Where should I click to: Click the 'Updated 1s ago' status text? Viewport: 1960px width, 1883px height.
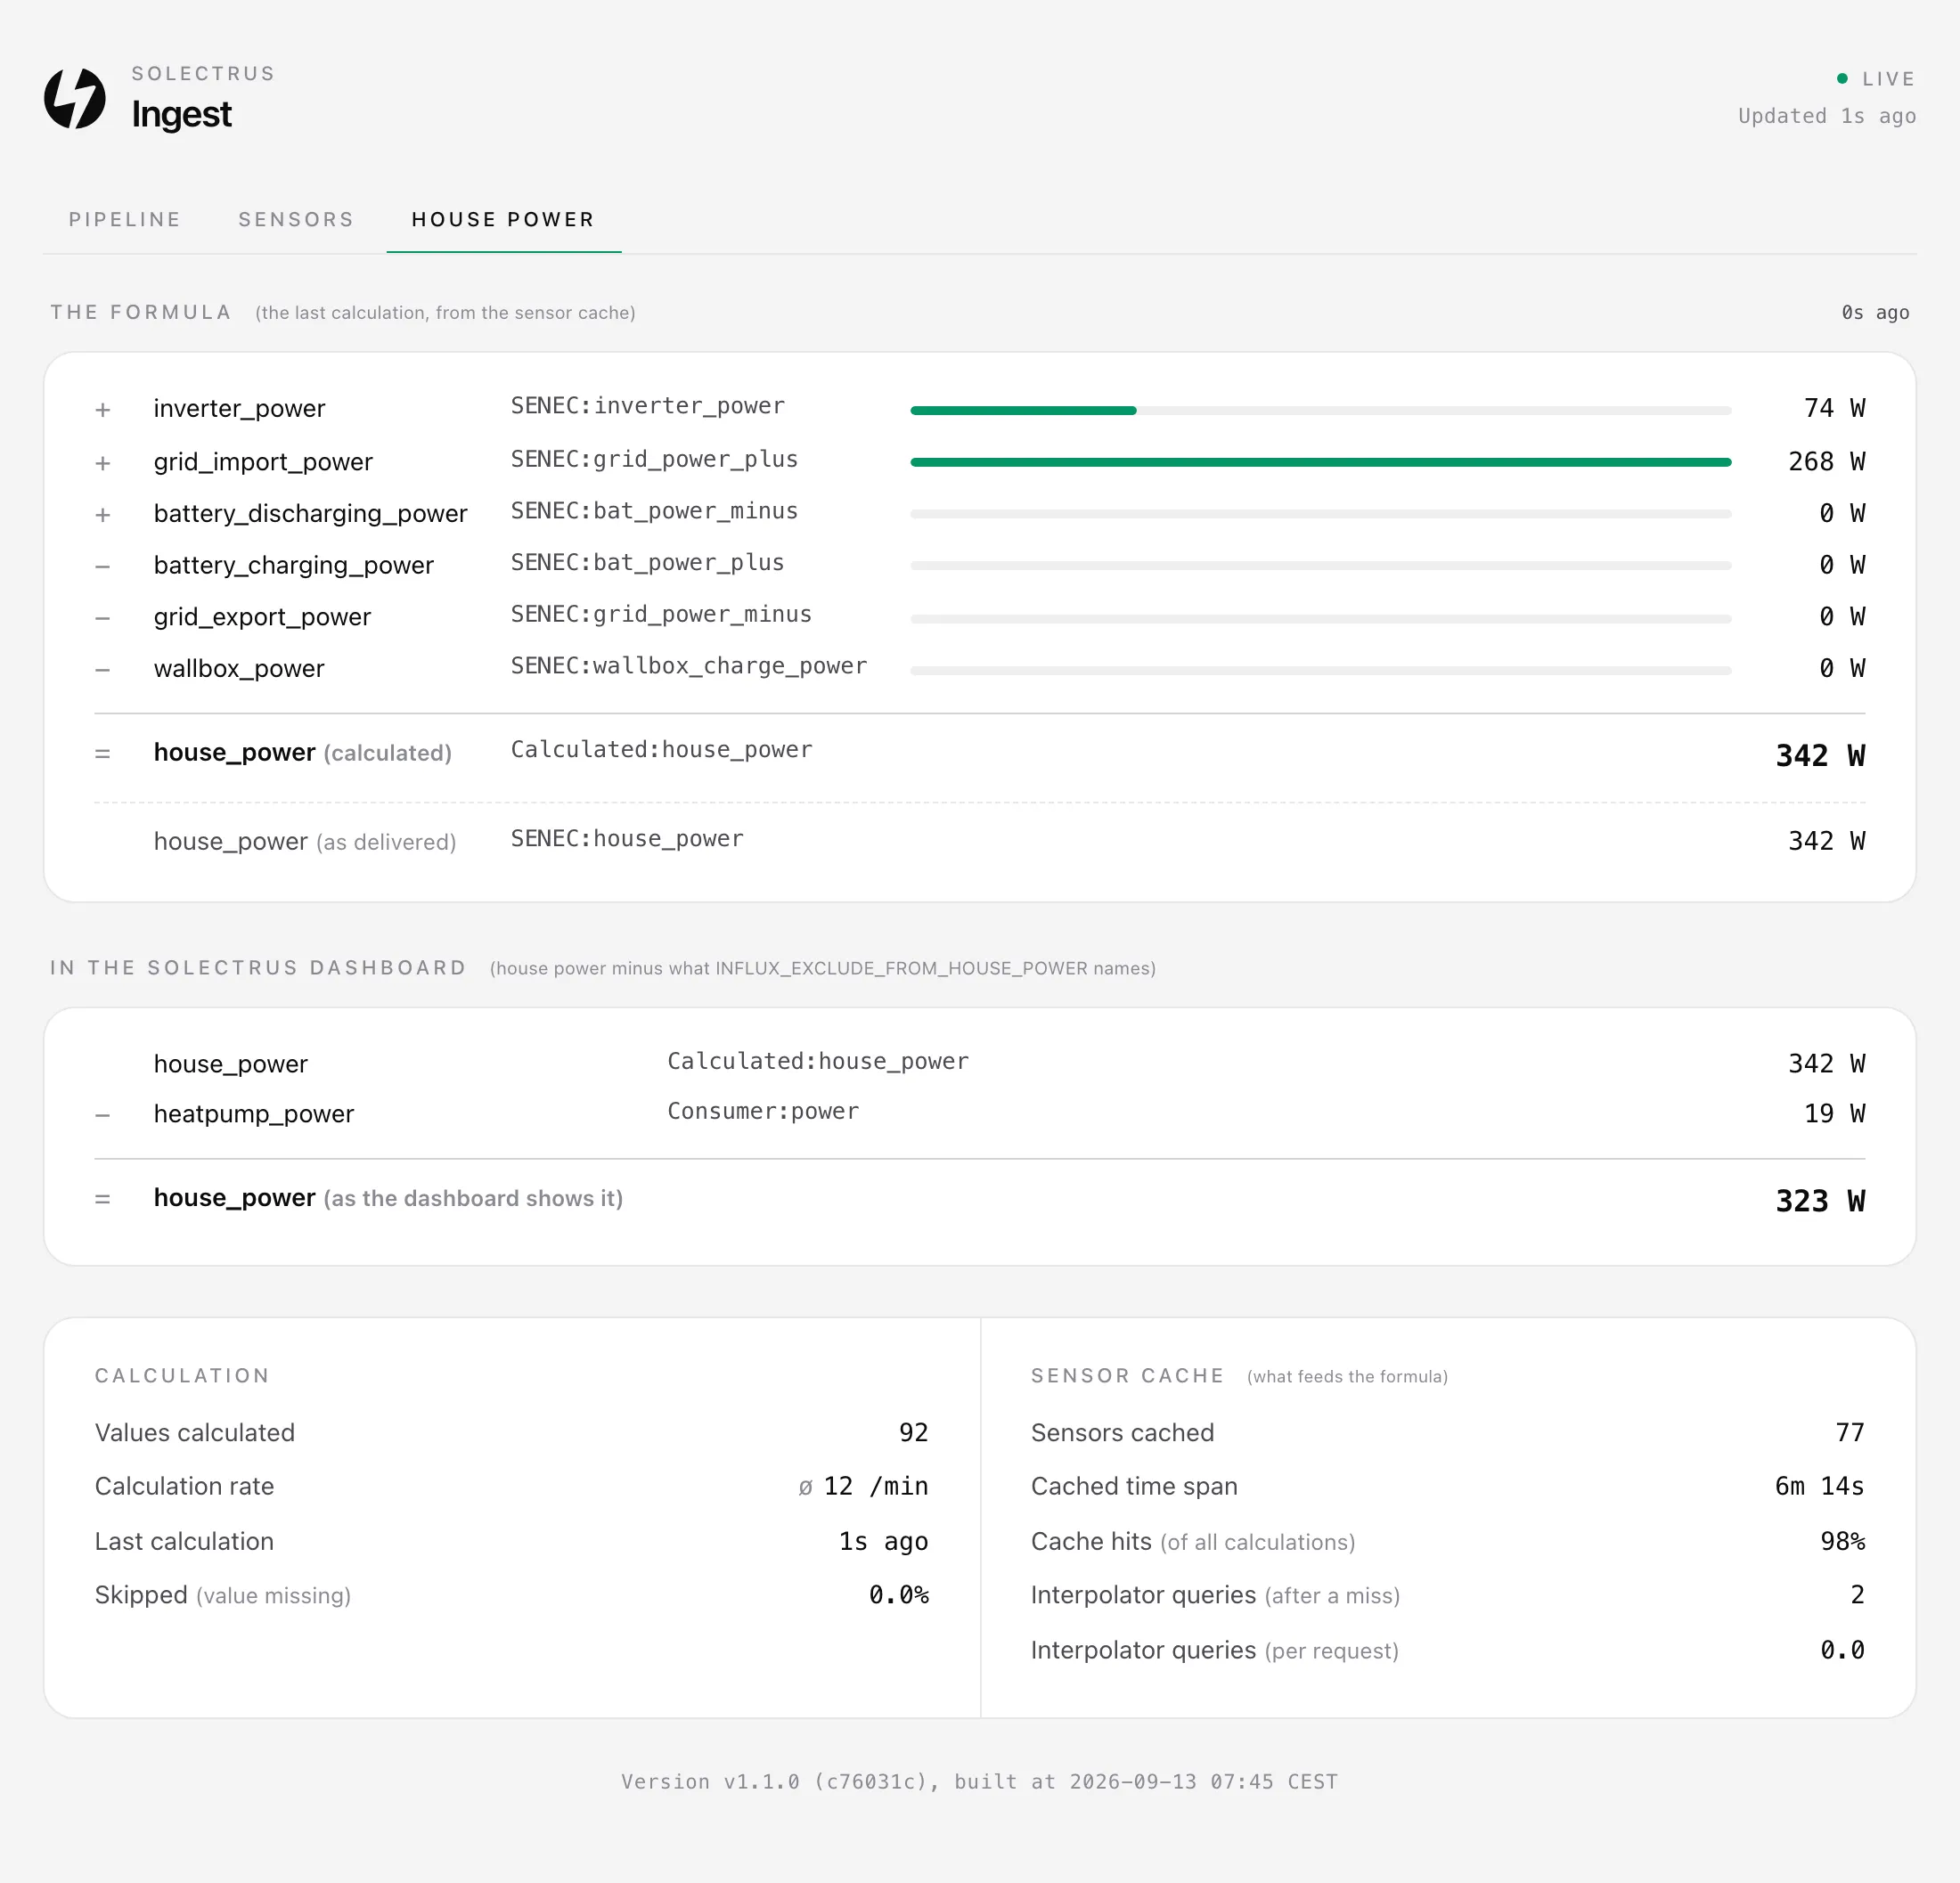tap(1827, 116)
